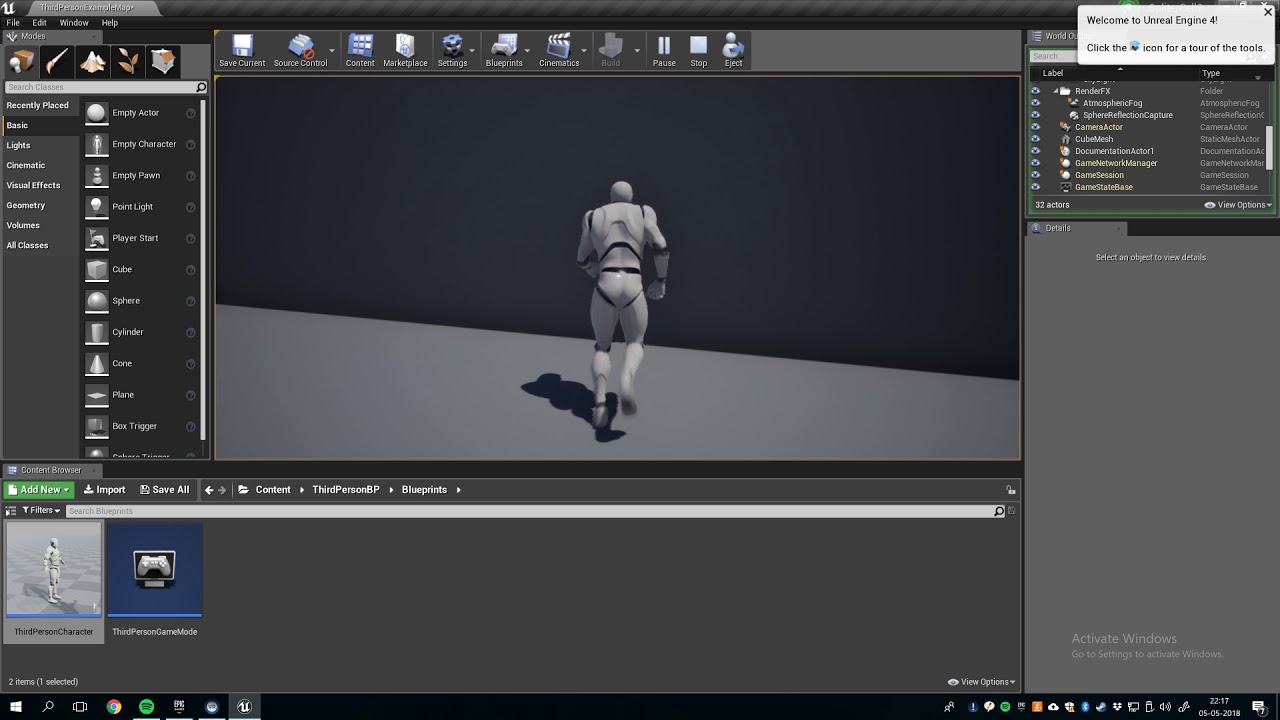The height and width of the screenshot is (720, 1280).
Task: Go to ThirdPersonBP breadcrumb
Action: point(346,490)
